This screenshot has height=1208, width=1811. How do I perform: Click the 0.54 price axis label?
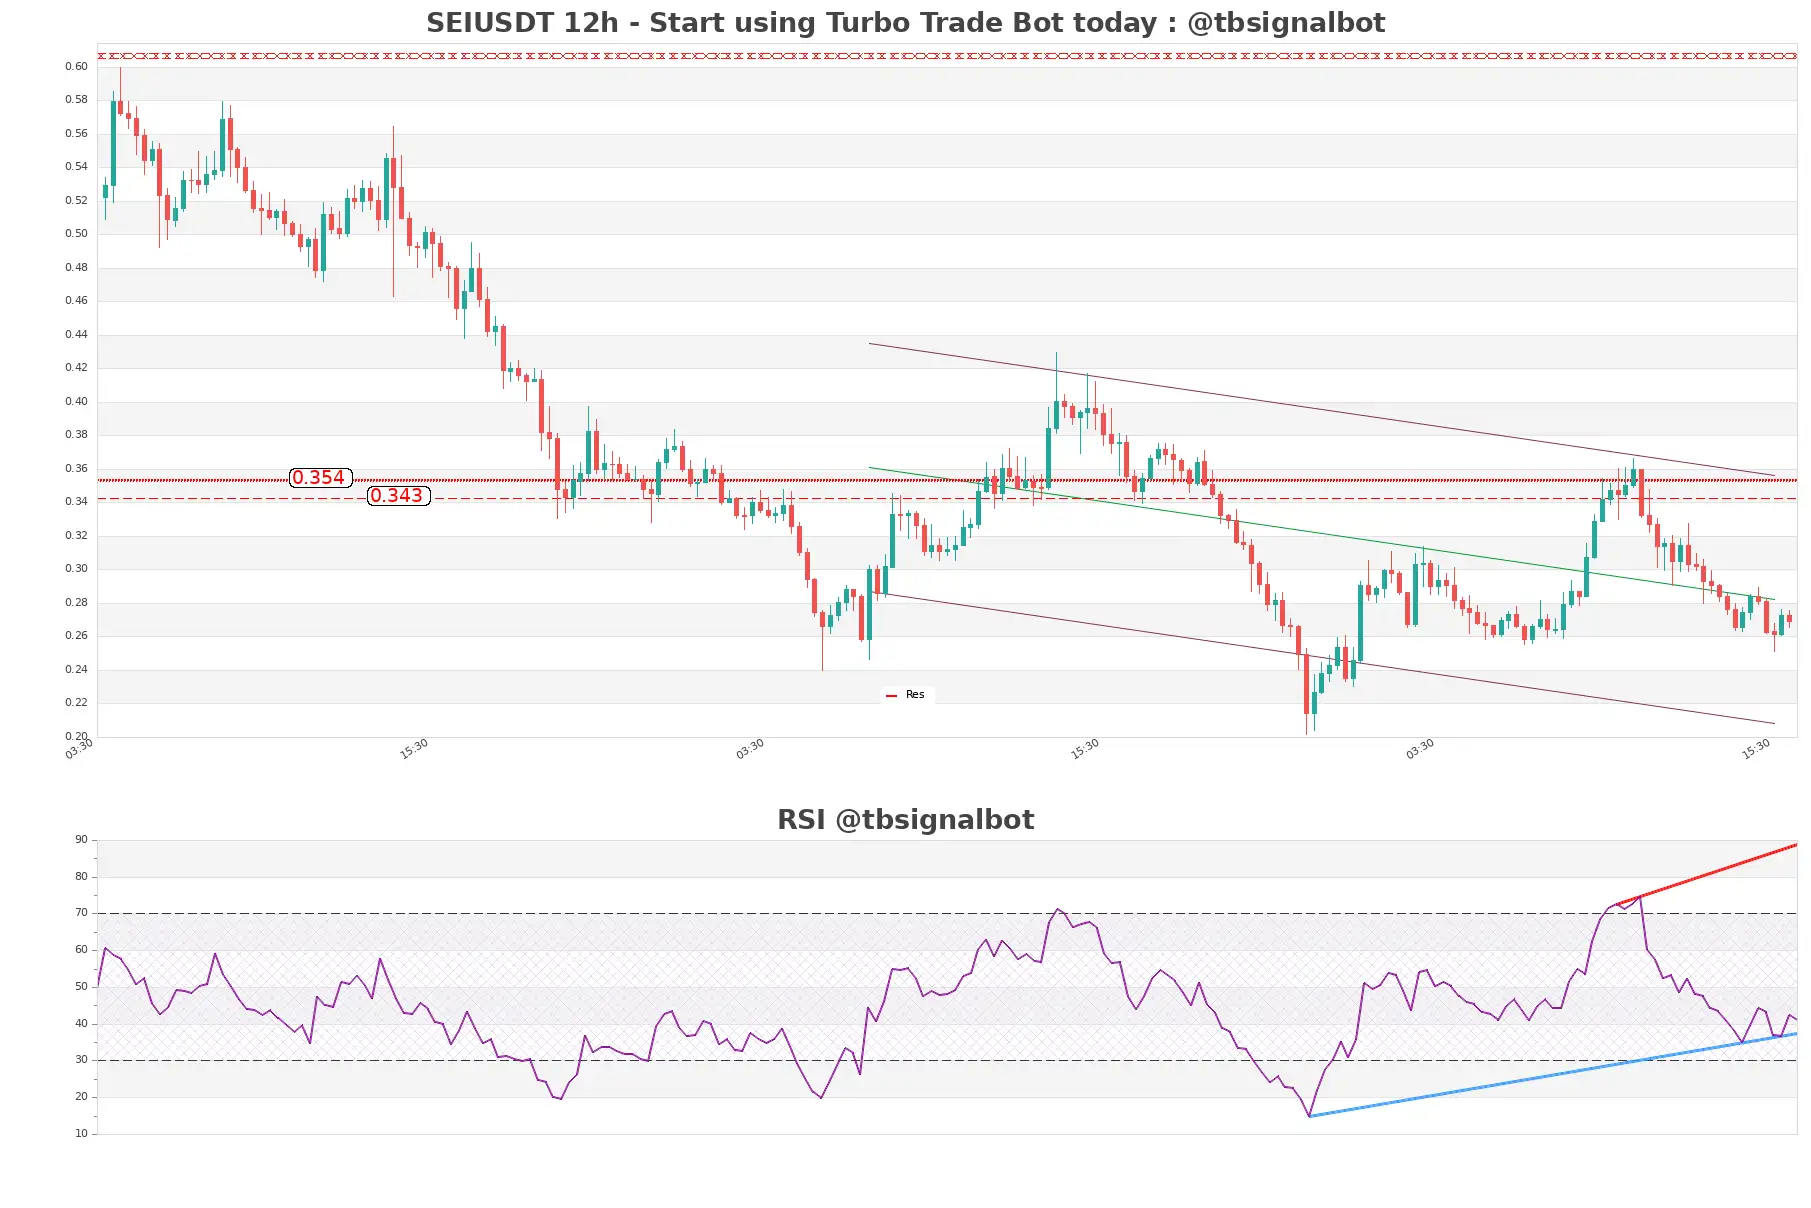point(76,166)
